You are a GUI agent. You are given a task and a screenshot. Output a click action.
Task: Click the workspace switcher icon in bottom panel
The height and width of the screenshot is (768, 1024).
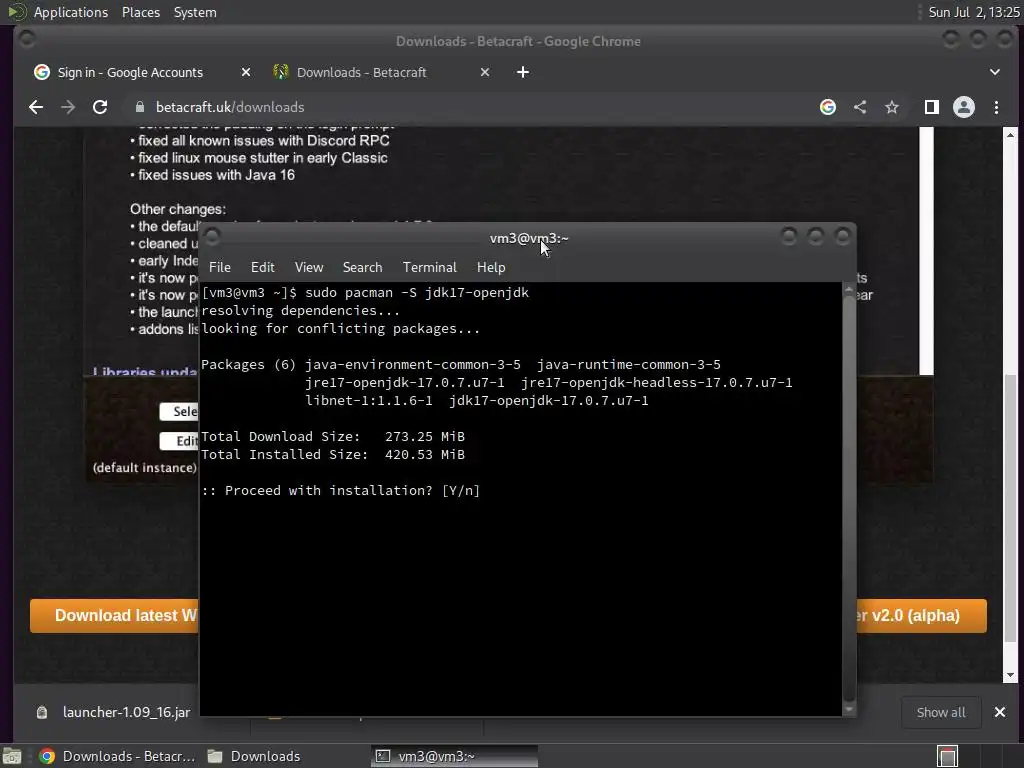coord(947,756)
